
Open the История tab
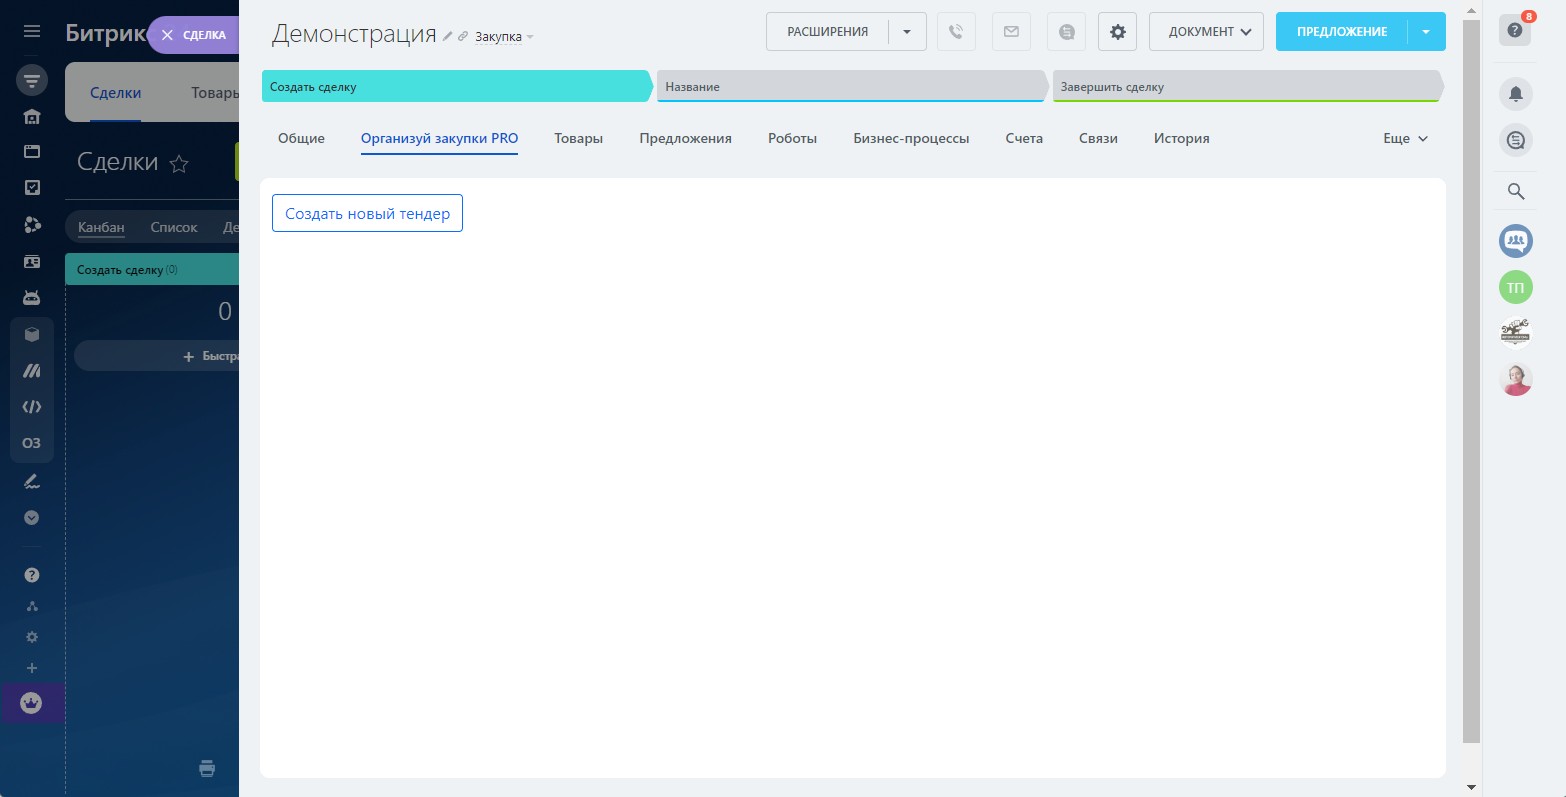[1182, 139]
